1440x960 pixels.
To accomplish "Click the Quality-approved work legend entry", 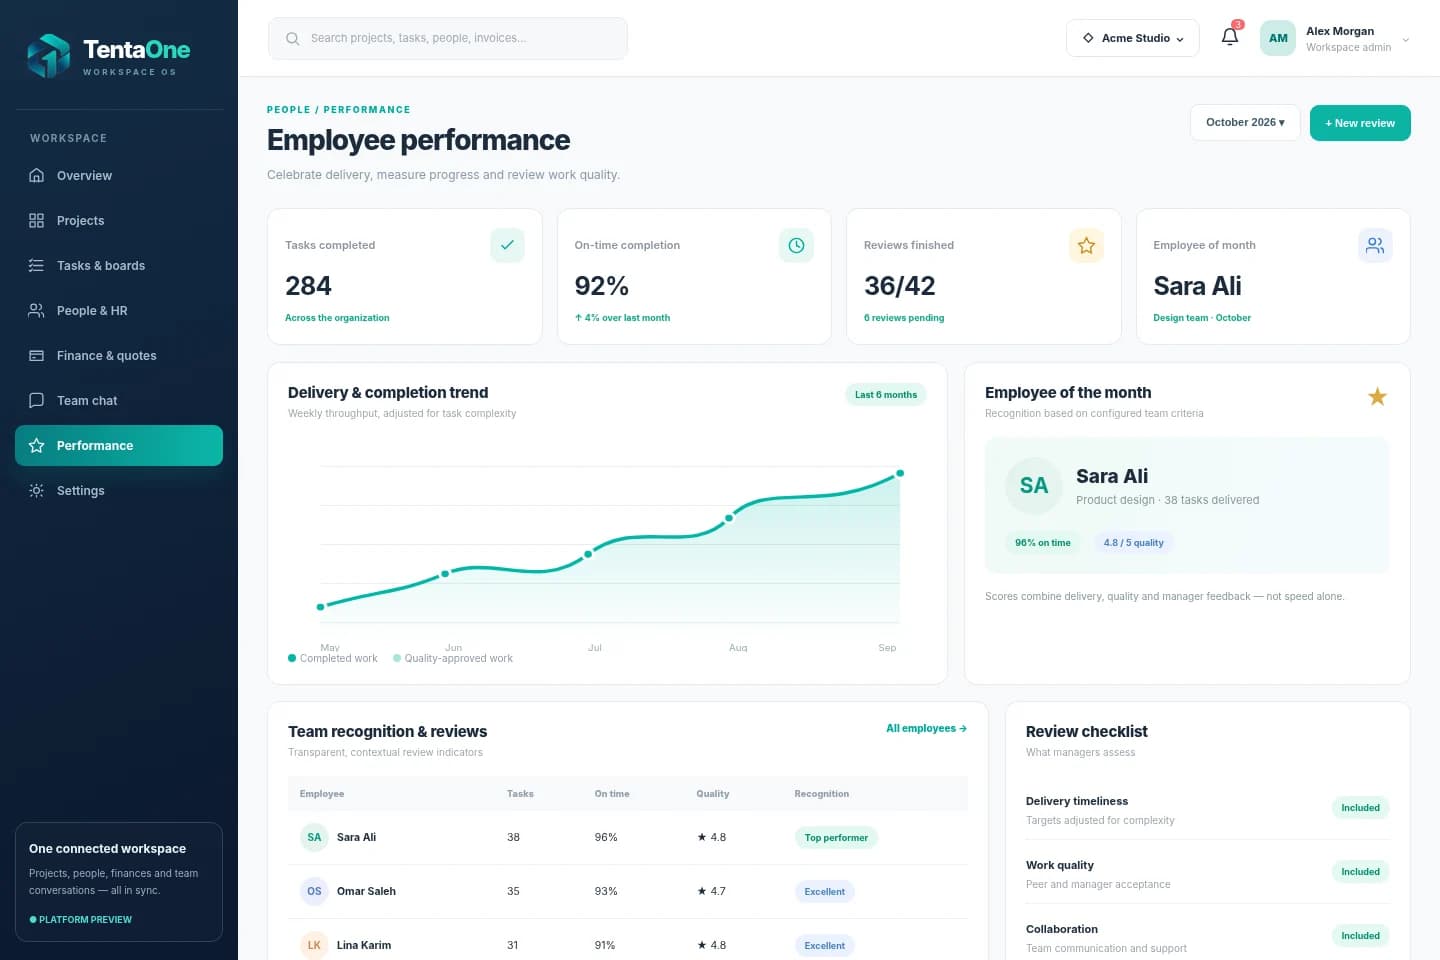I will click(x=453, y=658).
